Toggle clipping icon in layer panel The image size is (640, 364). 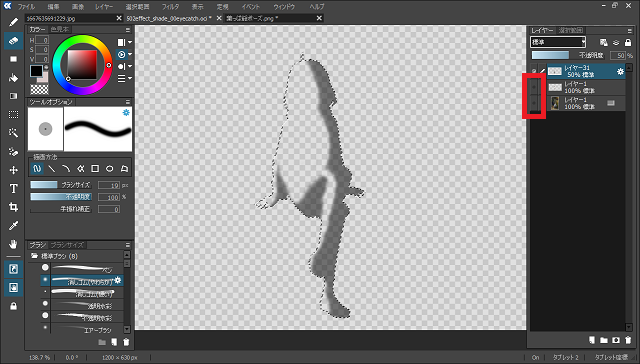click(x=616, y=42)
